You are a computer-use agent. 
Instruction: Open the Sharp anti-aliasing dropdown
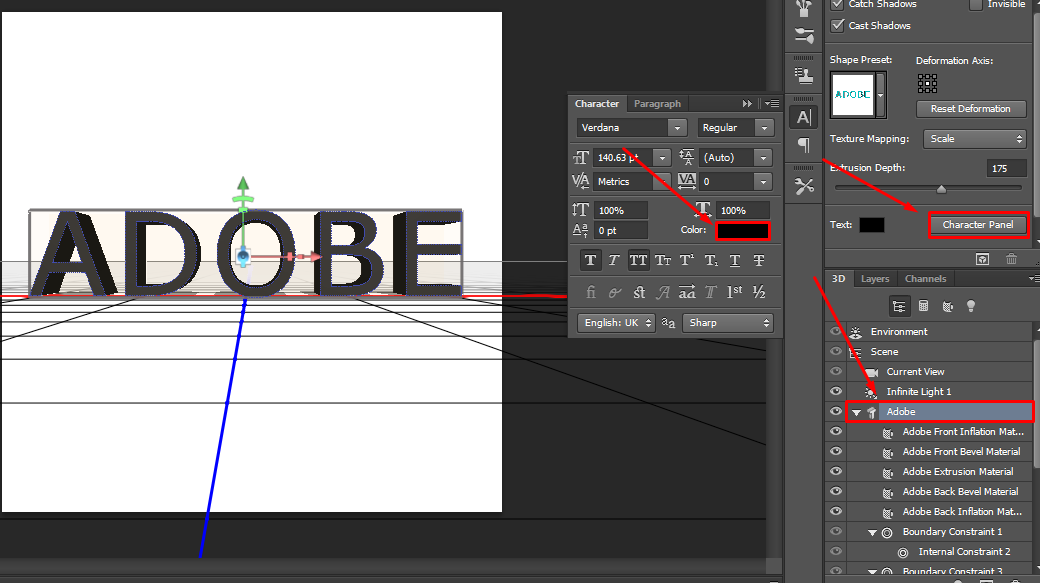tap(728, 323)
